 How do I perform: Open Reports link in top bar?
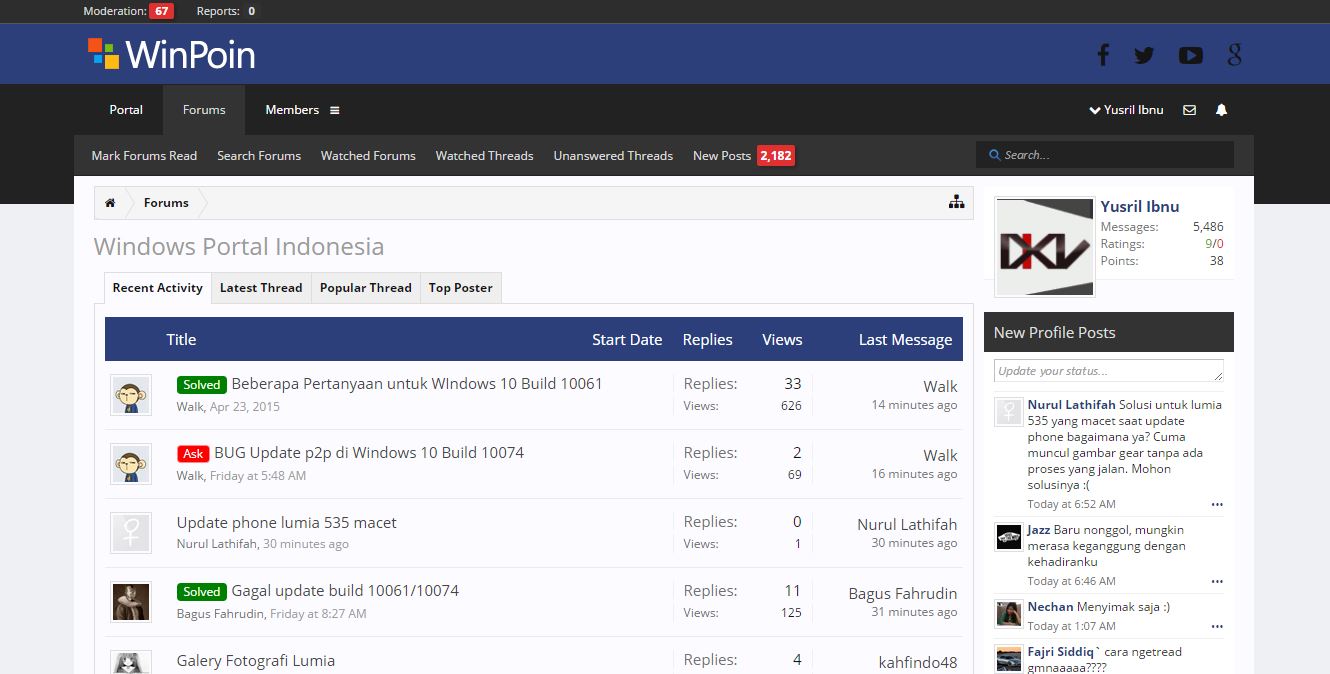[x=226, y=11]
